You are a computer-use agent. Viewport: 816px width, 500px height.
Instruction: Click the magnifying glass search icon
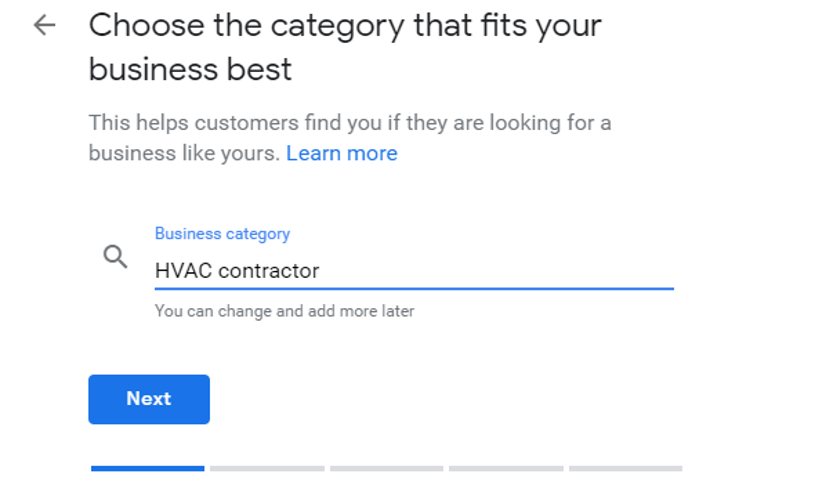115,257
